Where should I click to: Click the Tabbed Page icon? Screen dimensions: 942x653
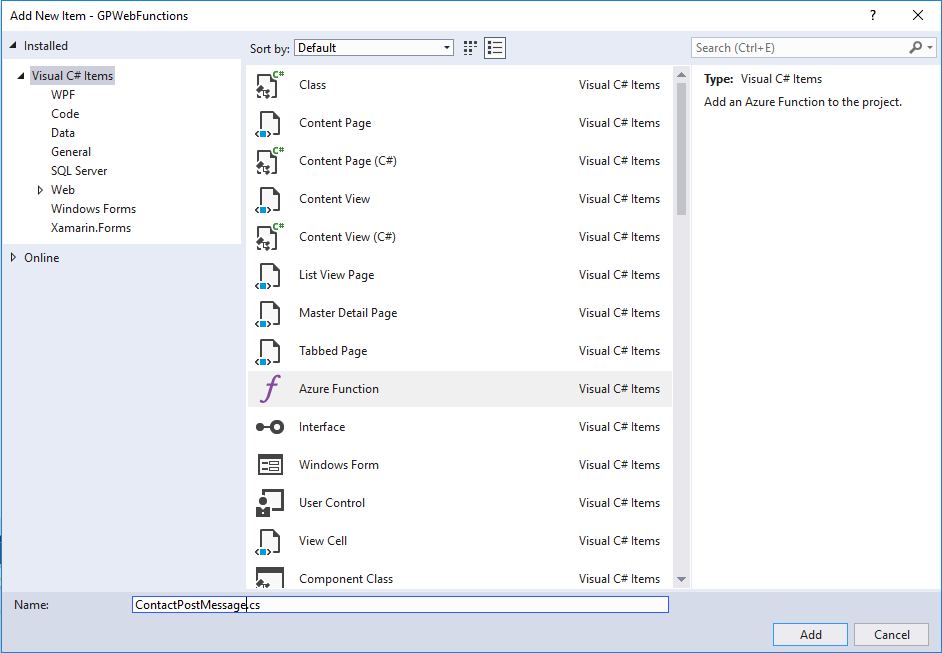[x=268, y=351]
